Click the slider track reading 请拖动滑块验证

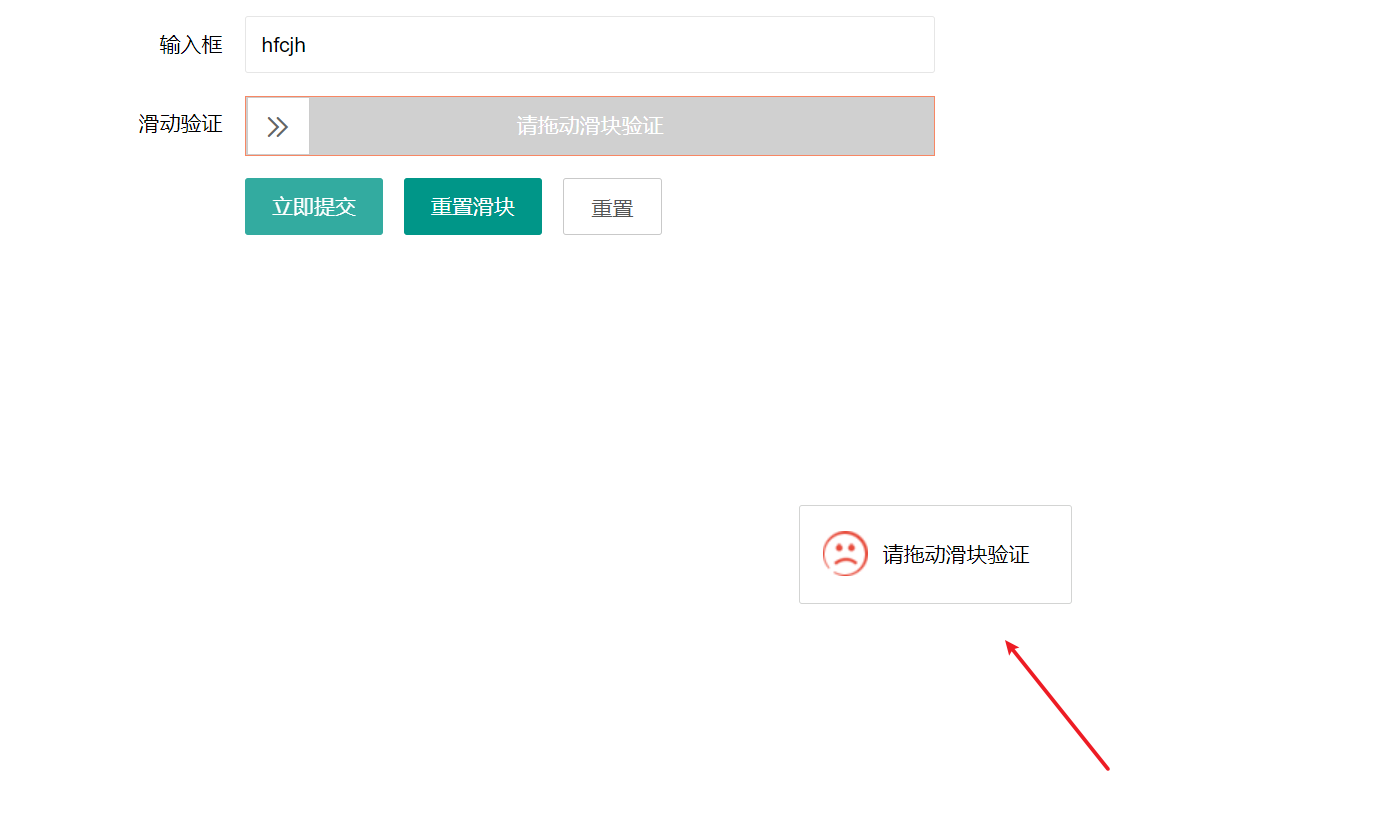pyautogui.click(x=620, y=125)
